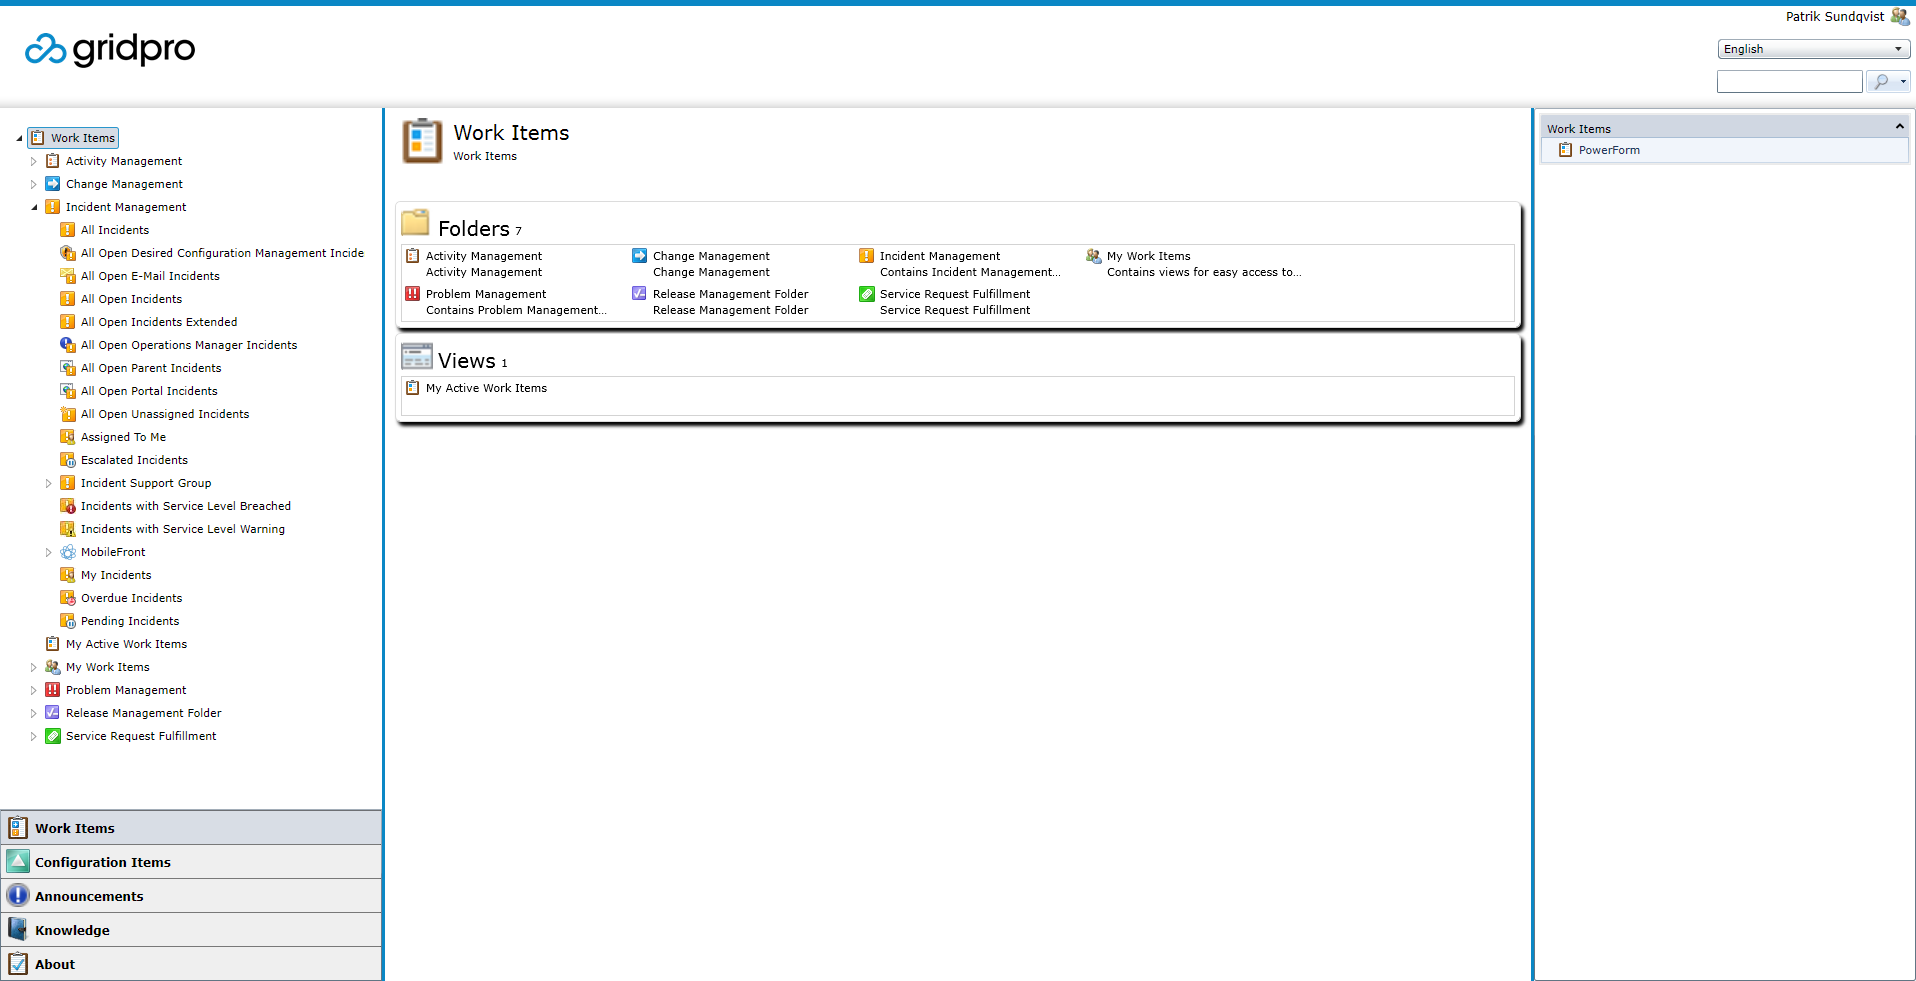Click the Incidents with Service Level Breached icon
1916x981 pixels.
click(x=68, y=506)
